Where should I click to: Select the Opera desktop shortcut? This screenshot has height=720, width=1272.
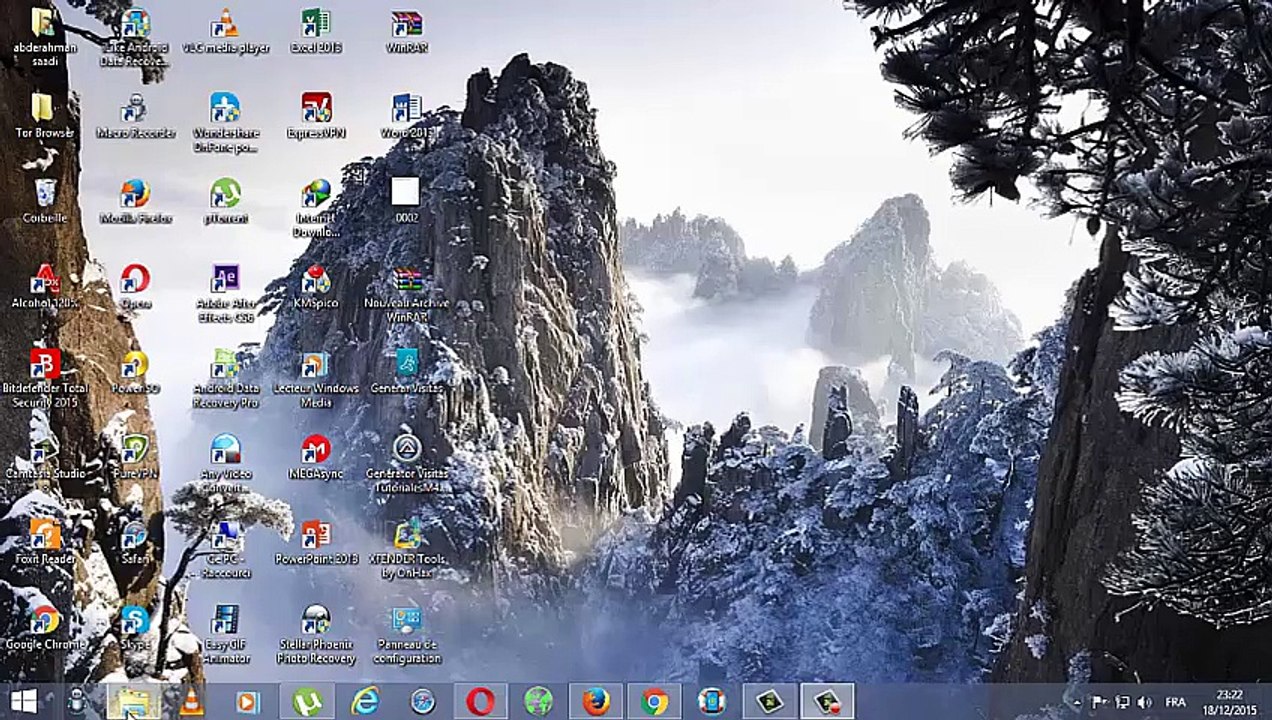[x=135, y=285]
